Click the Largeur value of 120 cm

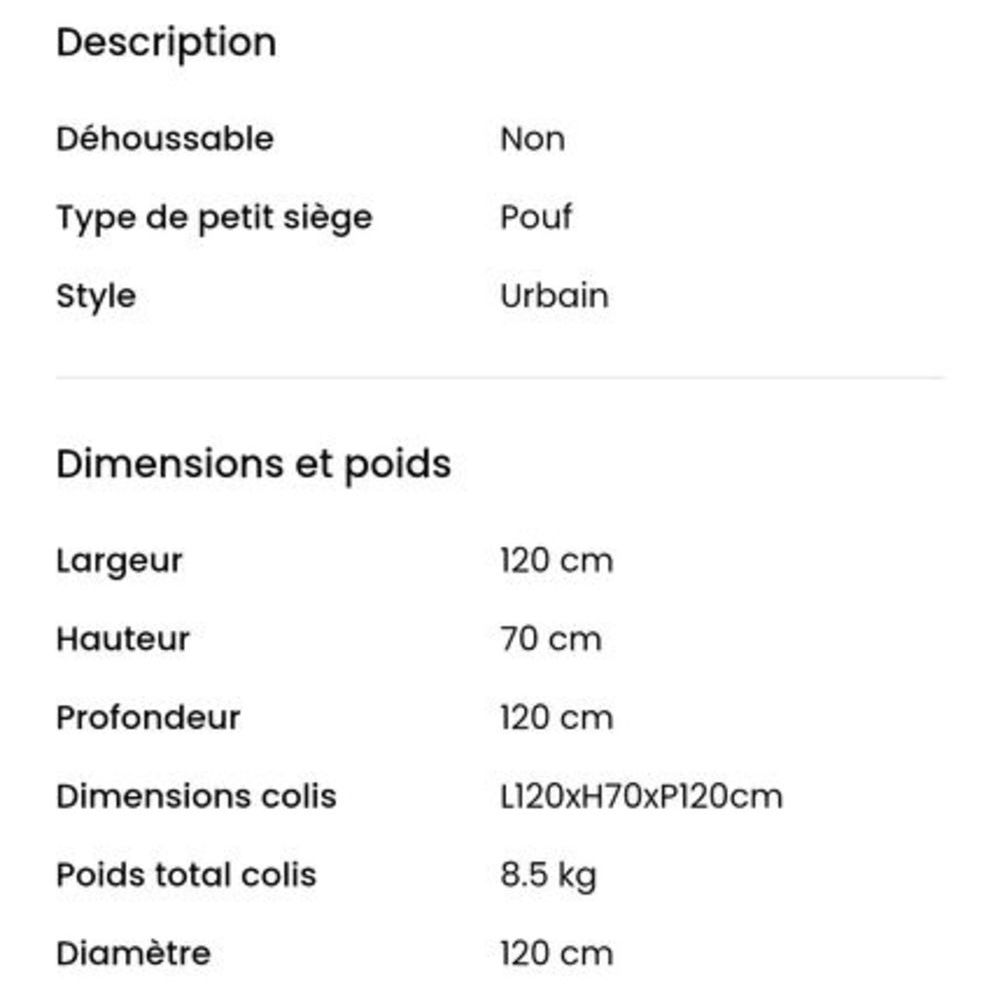[x=556, y=560]
